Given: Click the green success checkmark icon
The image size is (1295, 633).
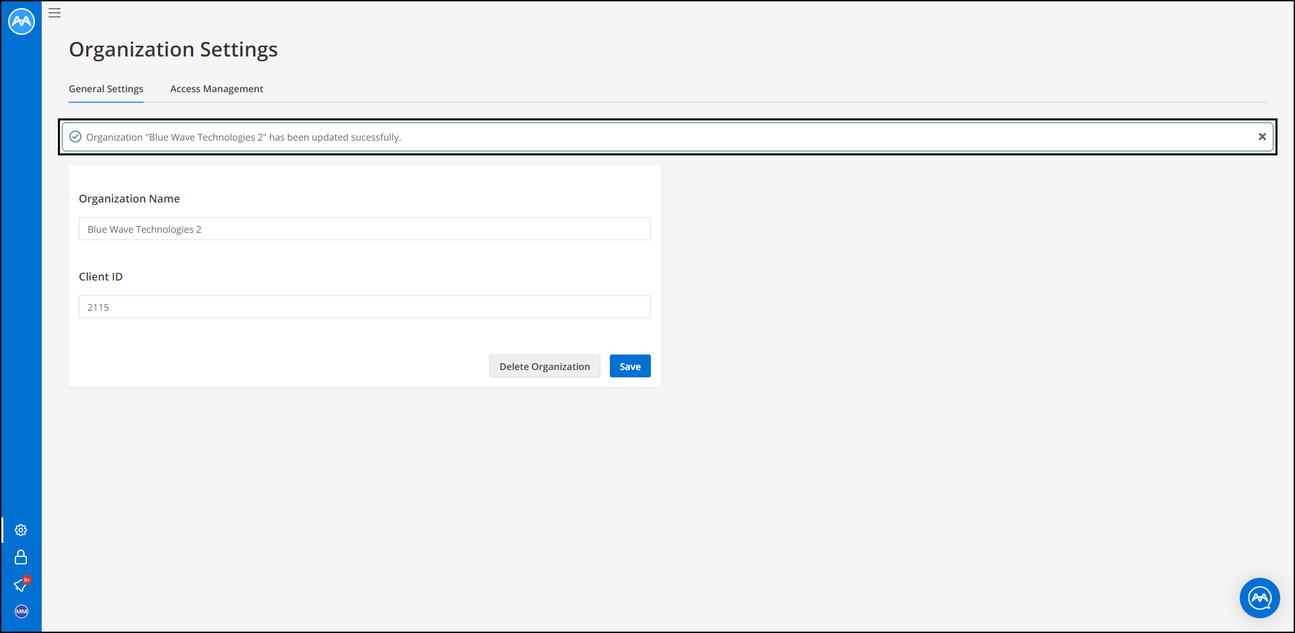Looking at the screenshot, I should tap(75, 137).
